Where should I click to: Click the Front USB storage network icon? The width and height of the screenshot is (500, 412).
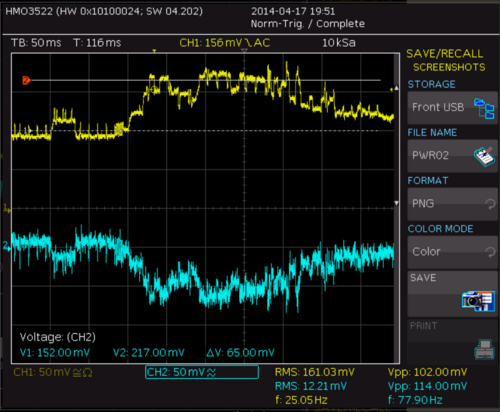484,108
